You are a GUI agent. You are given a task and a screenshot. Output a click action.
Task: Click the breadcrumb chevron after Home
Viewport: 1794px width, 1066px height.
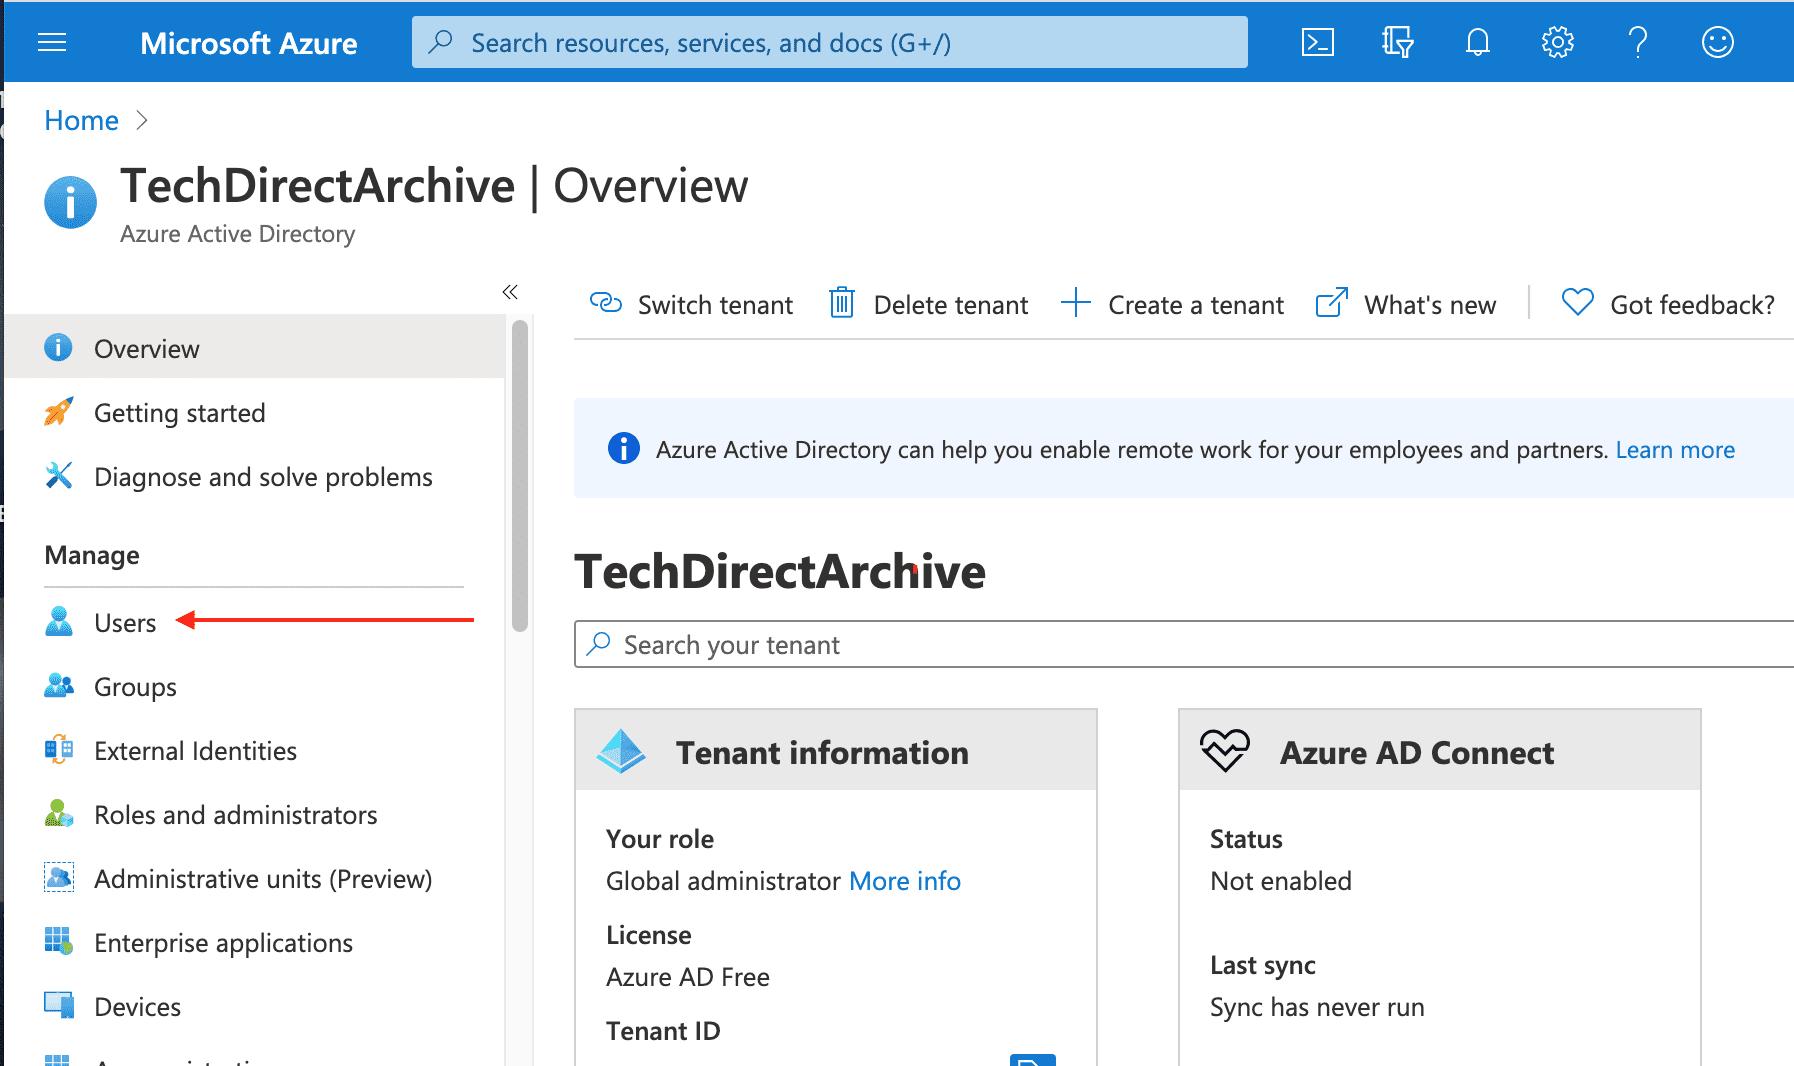142,121
